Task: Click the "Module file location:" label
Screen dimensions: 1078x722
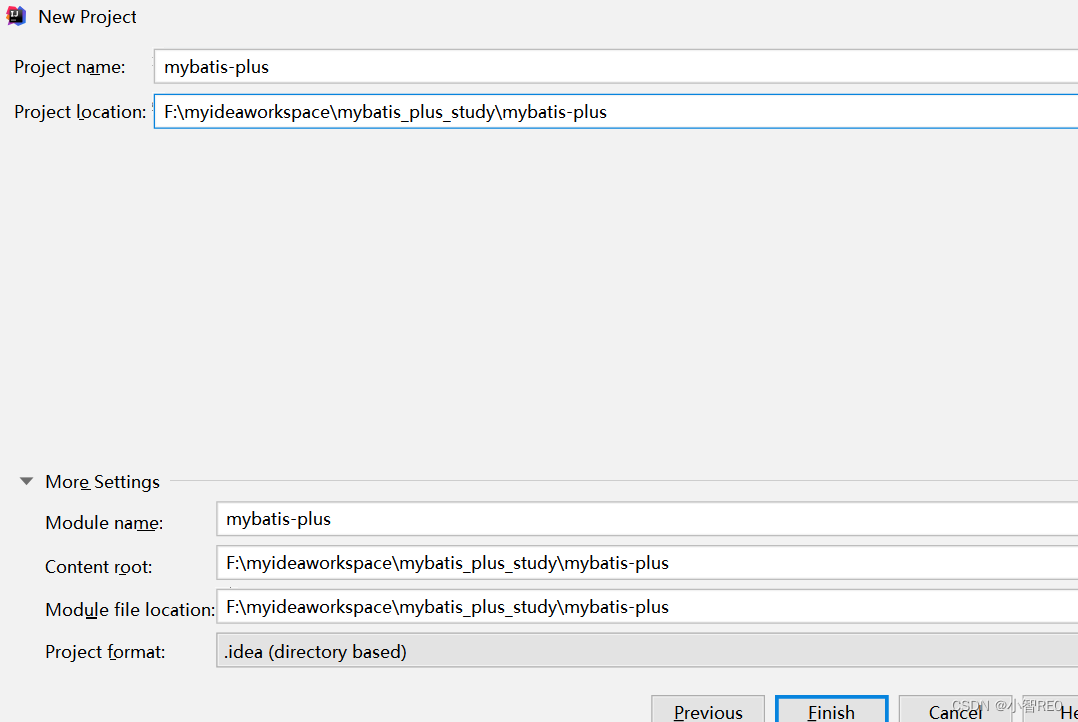Action: pyautogui.click(x=130, y=610)
